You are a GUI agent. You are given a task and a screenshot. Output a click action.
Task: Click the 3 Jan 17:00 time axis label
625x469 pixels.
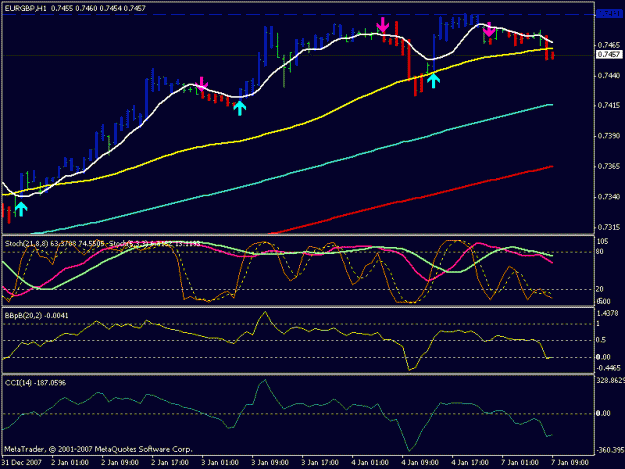[320, 463]
